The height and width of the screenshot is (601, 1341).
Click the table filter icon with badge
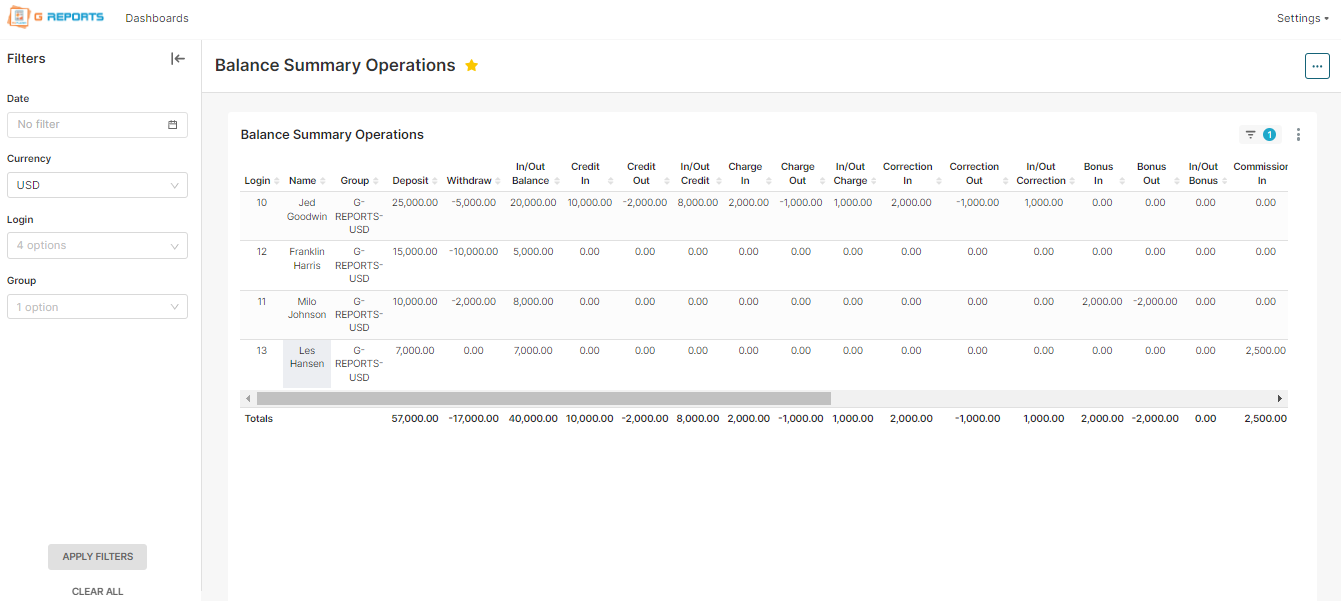click(x=1258, y=135)
